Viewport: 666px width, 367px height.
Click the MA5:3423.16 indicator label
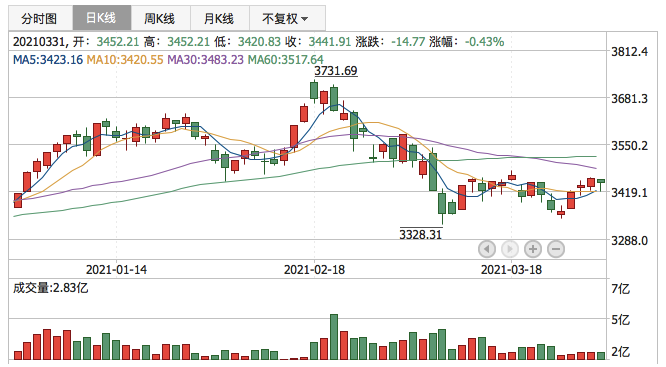click(48, 59)
